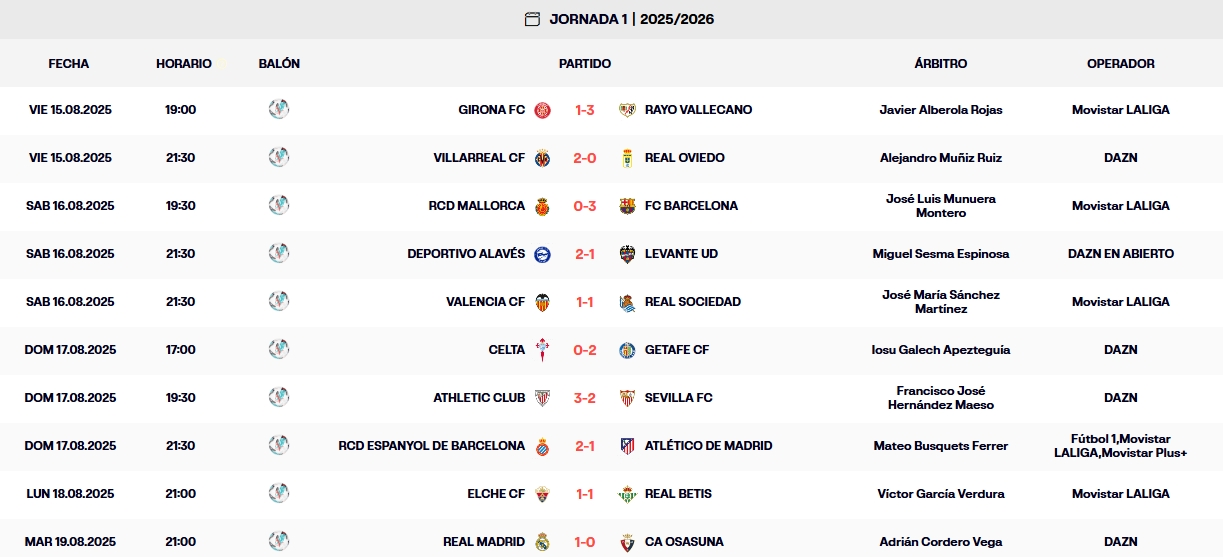Open the Athletic Club 3-2 Sevilla result

(585, 398)
